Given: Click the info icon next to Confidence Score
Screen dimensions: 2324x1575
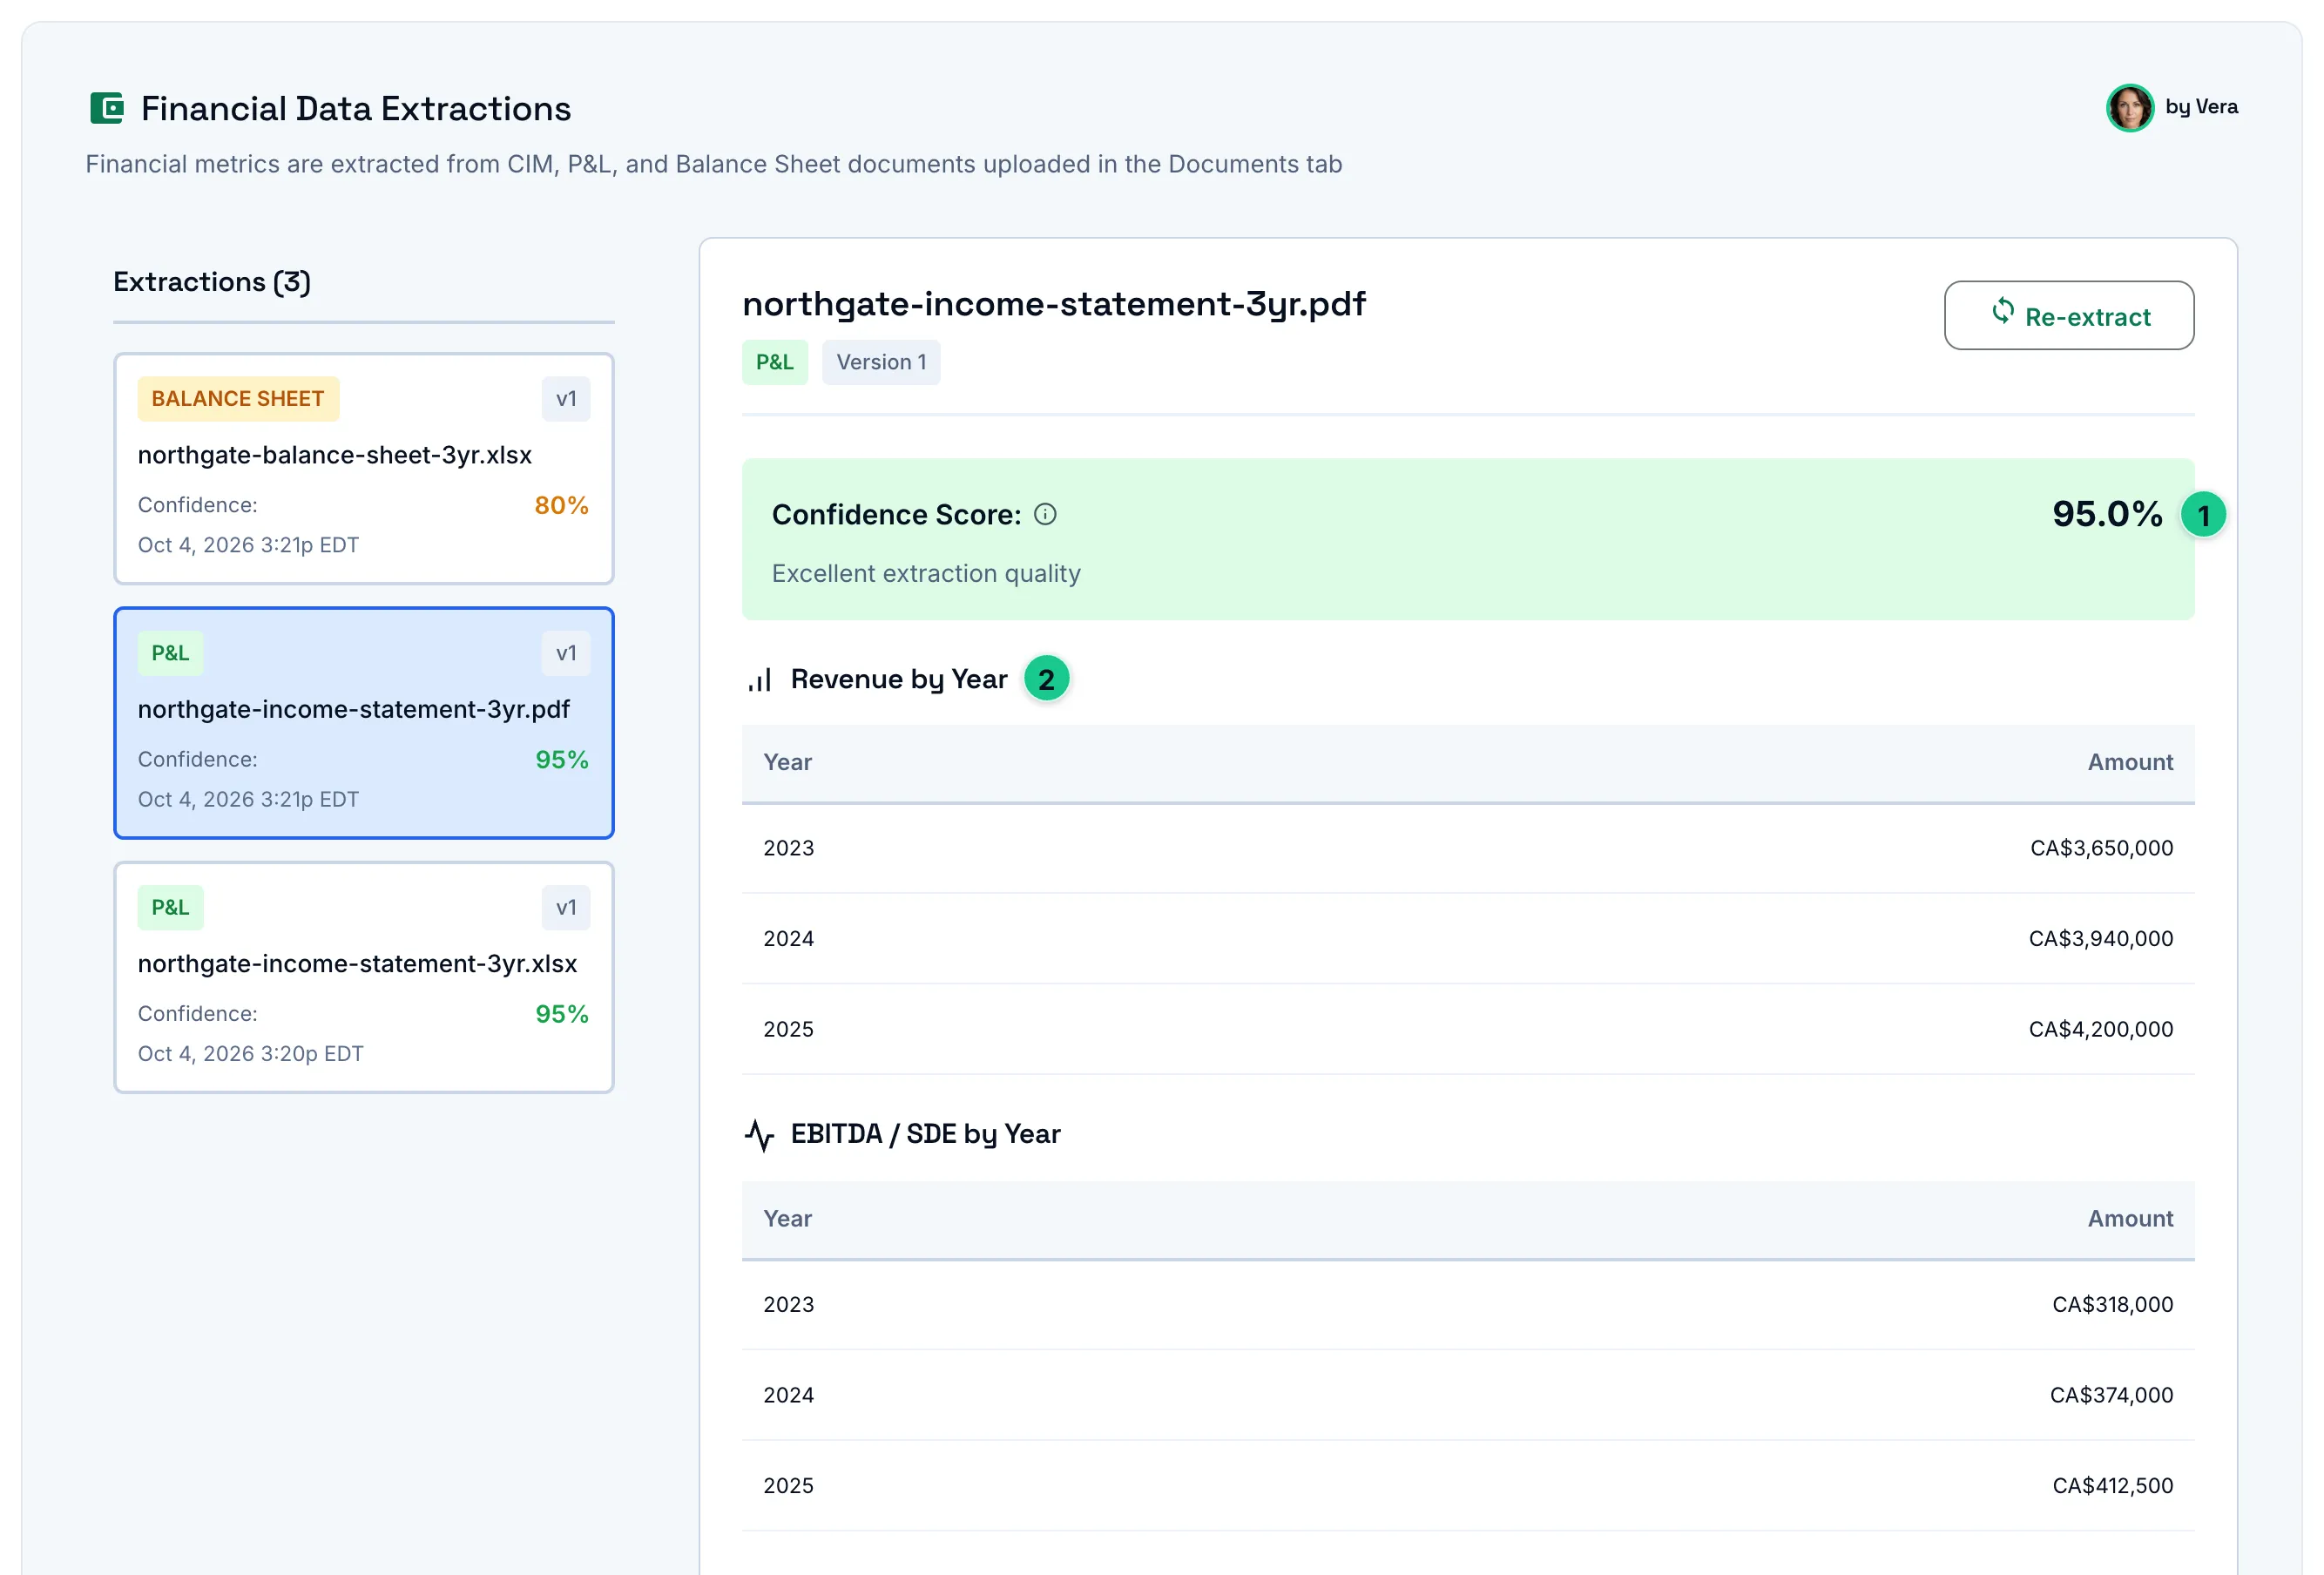Looking at the screenshot, I should pos(1045,515).
